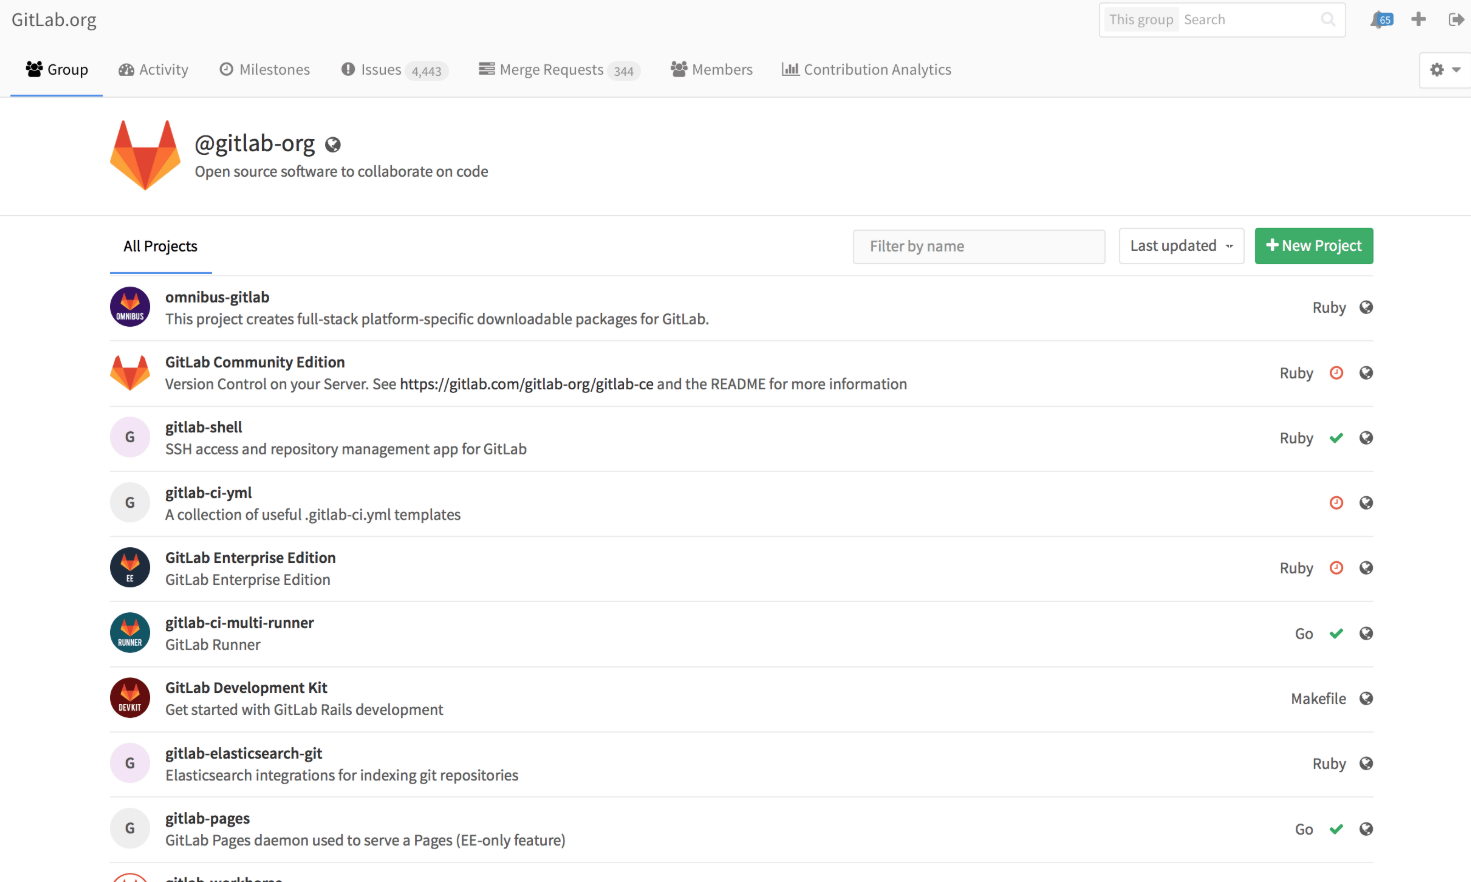This screenshot has width=1471, height=882.
Task: Click the passed checkmark for gitlab-pages
Action: click(x=1336, y=829)
